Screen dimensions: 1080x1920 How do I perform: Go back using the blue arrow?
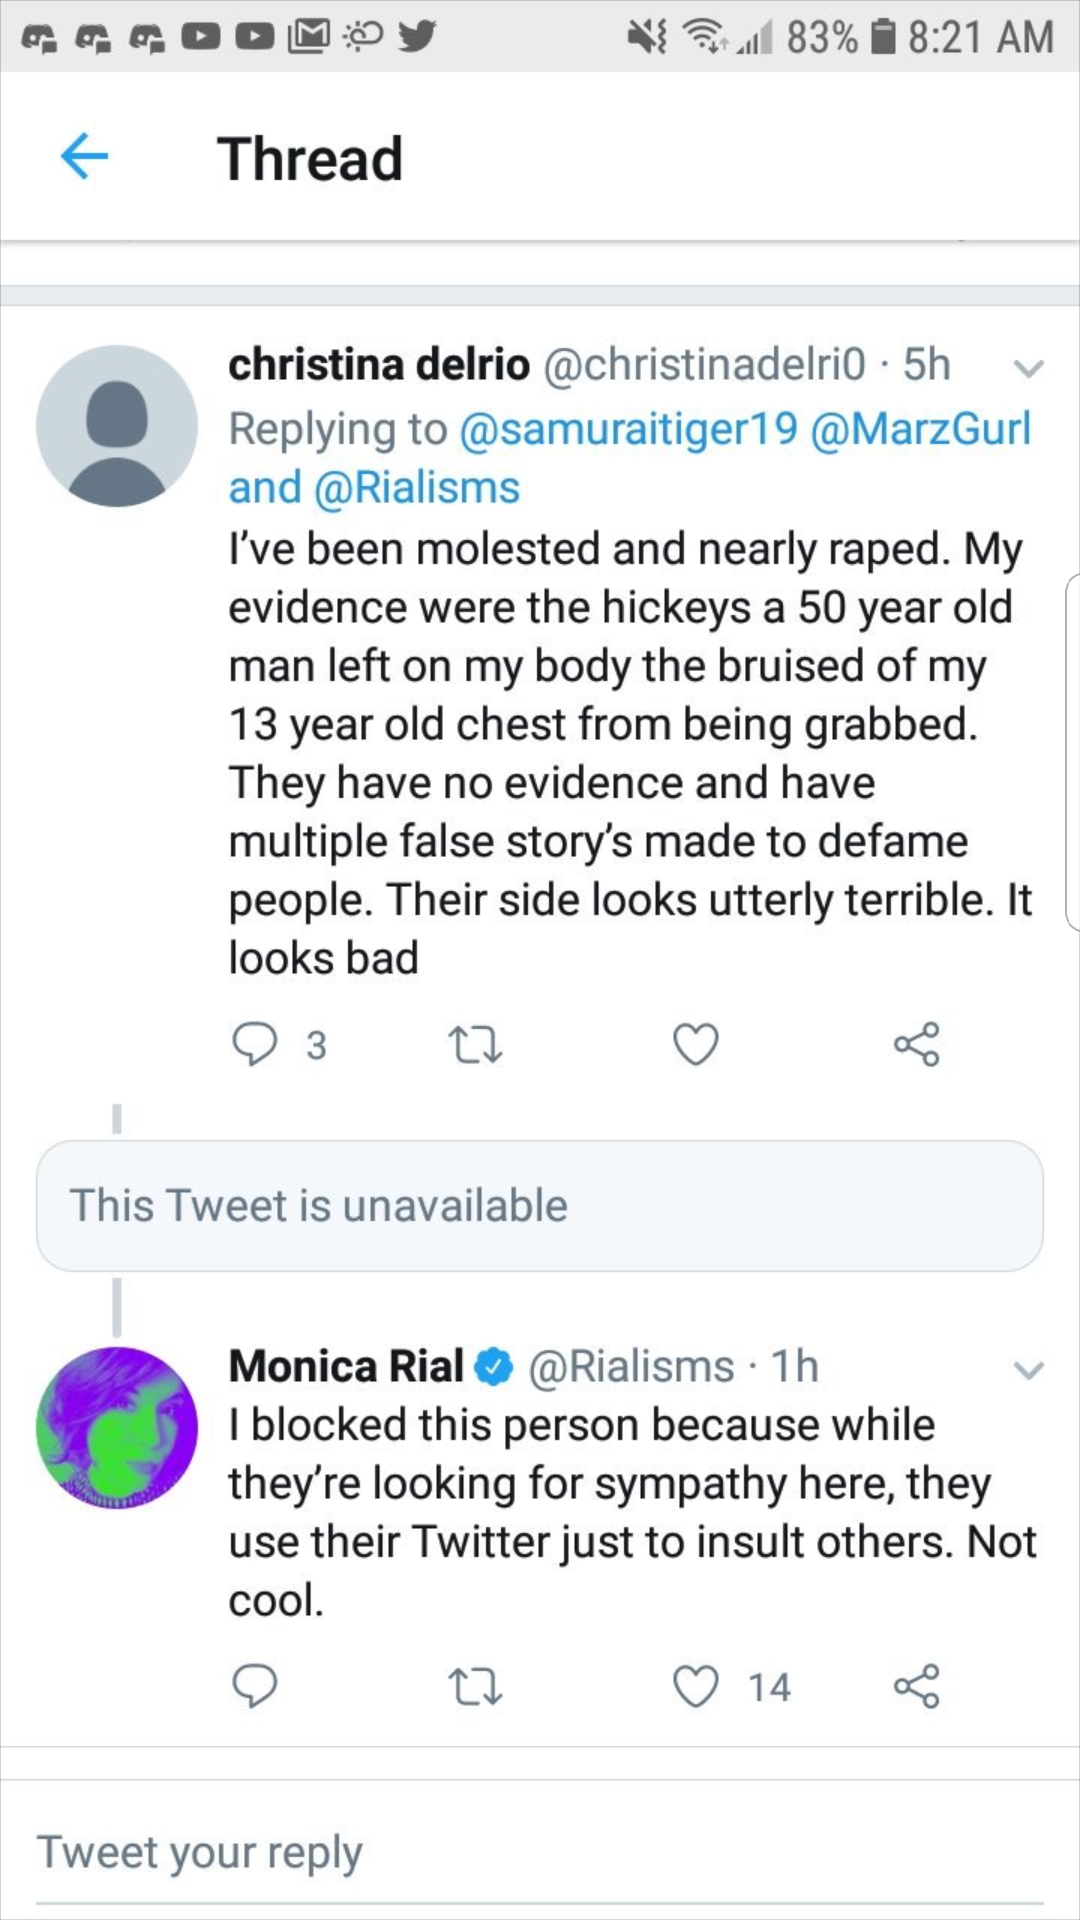pos(84,157)
